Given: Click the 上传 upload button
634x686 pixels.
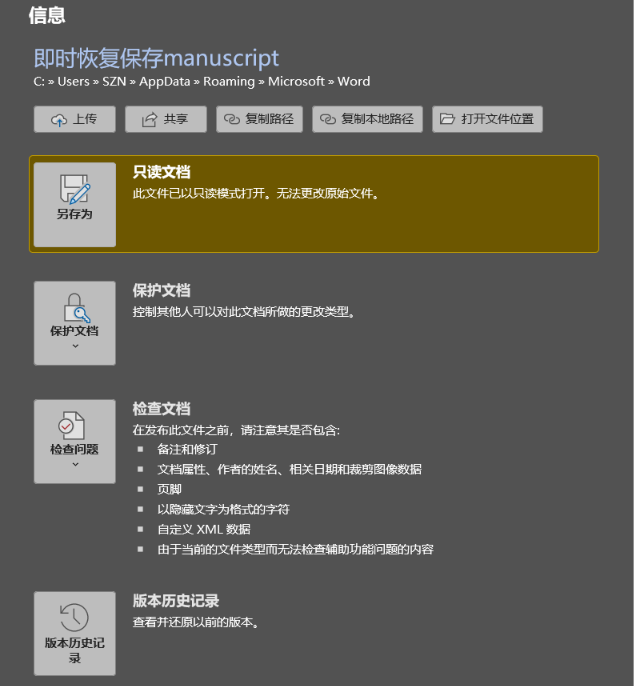Looking at the screenshot, I should 75,119.
